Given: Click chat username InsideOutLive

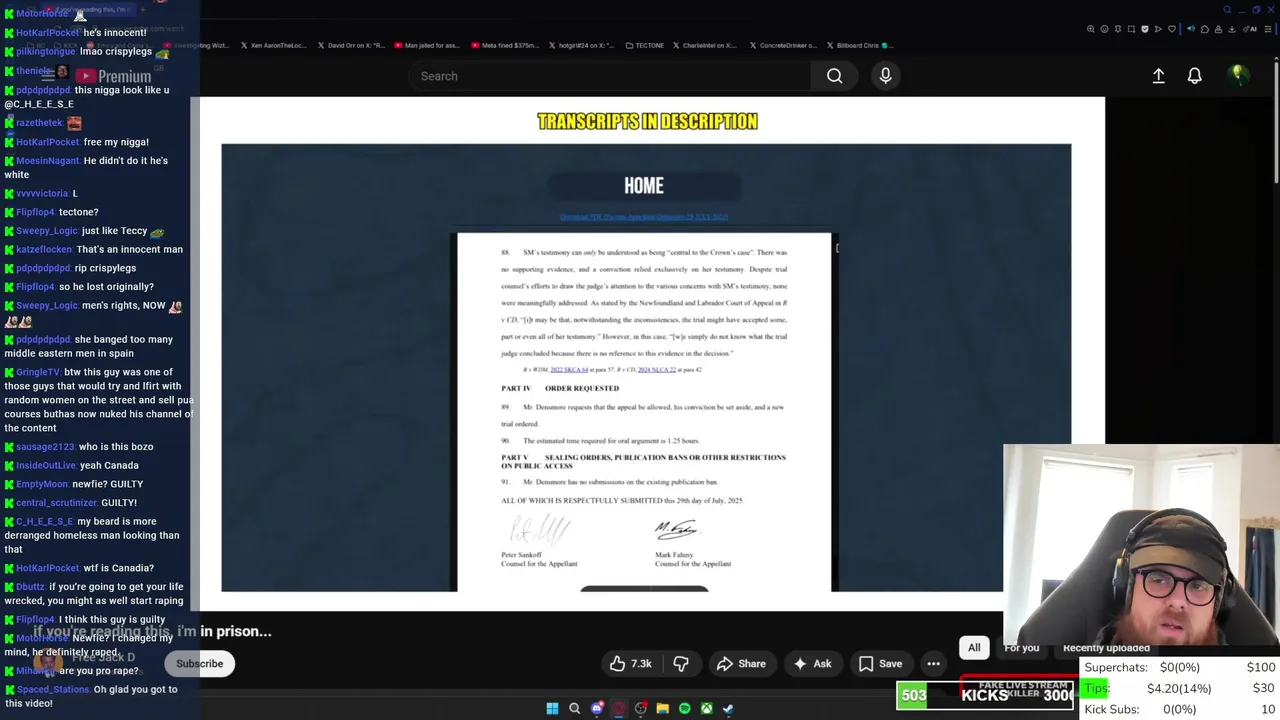Looking at the screenshot, I should (46, 466).
